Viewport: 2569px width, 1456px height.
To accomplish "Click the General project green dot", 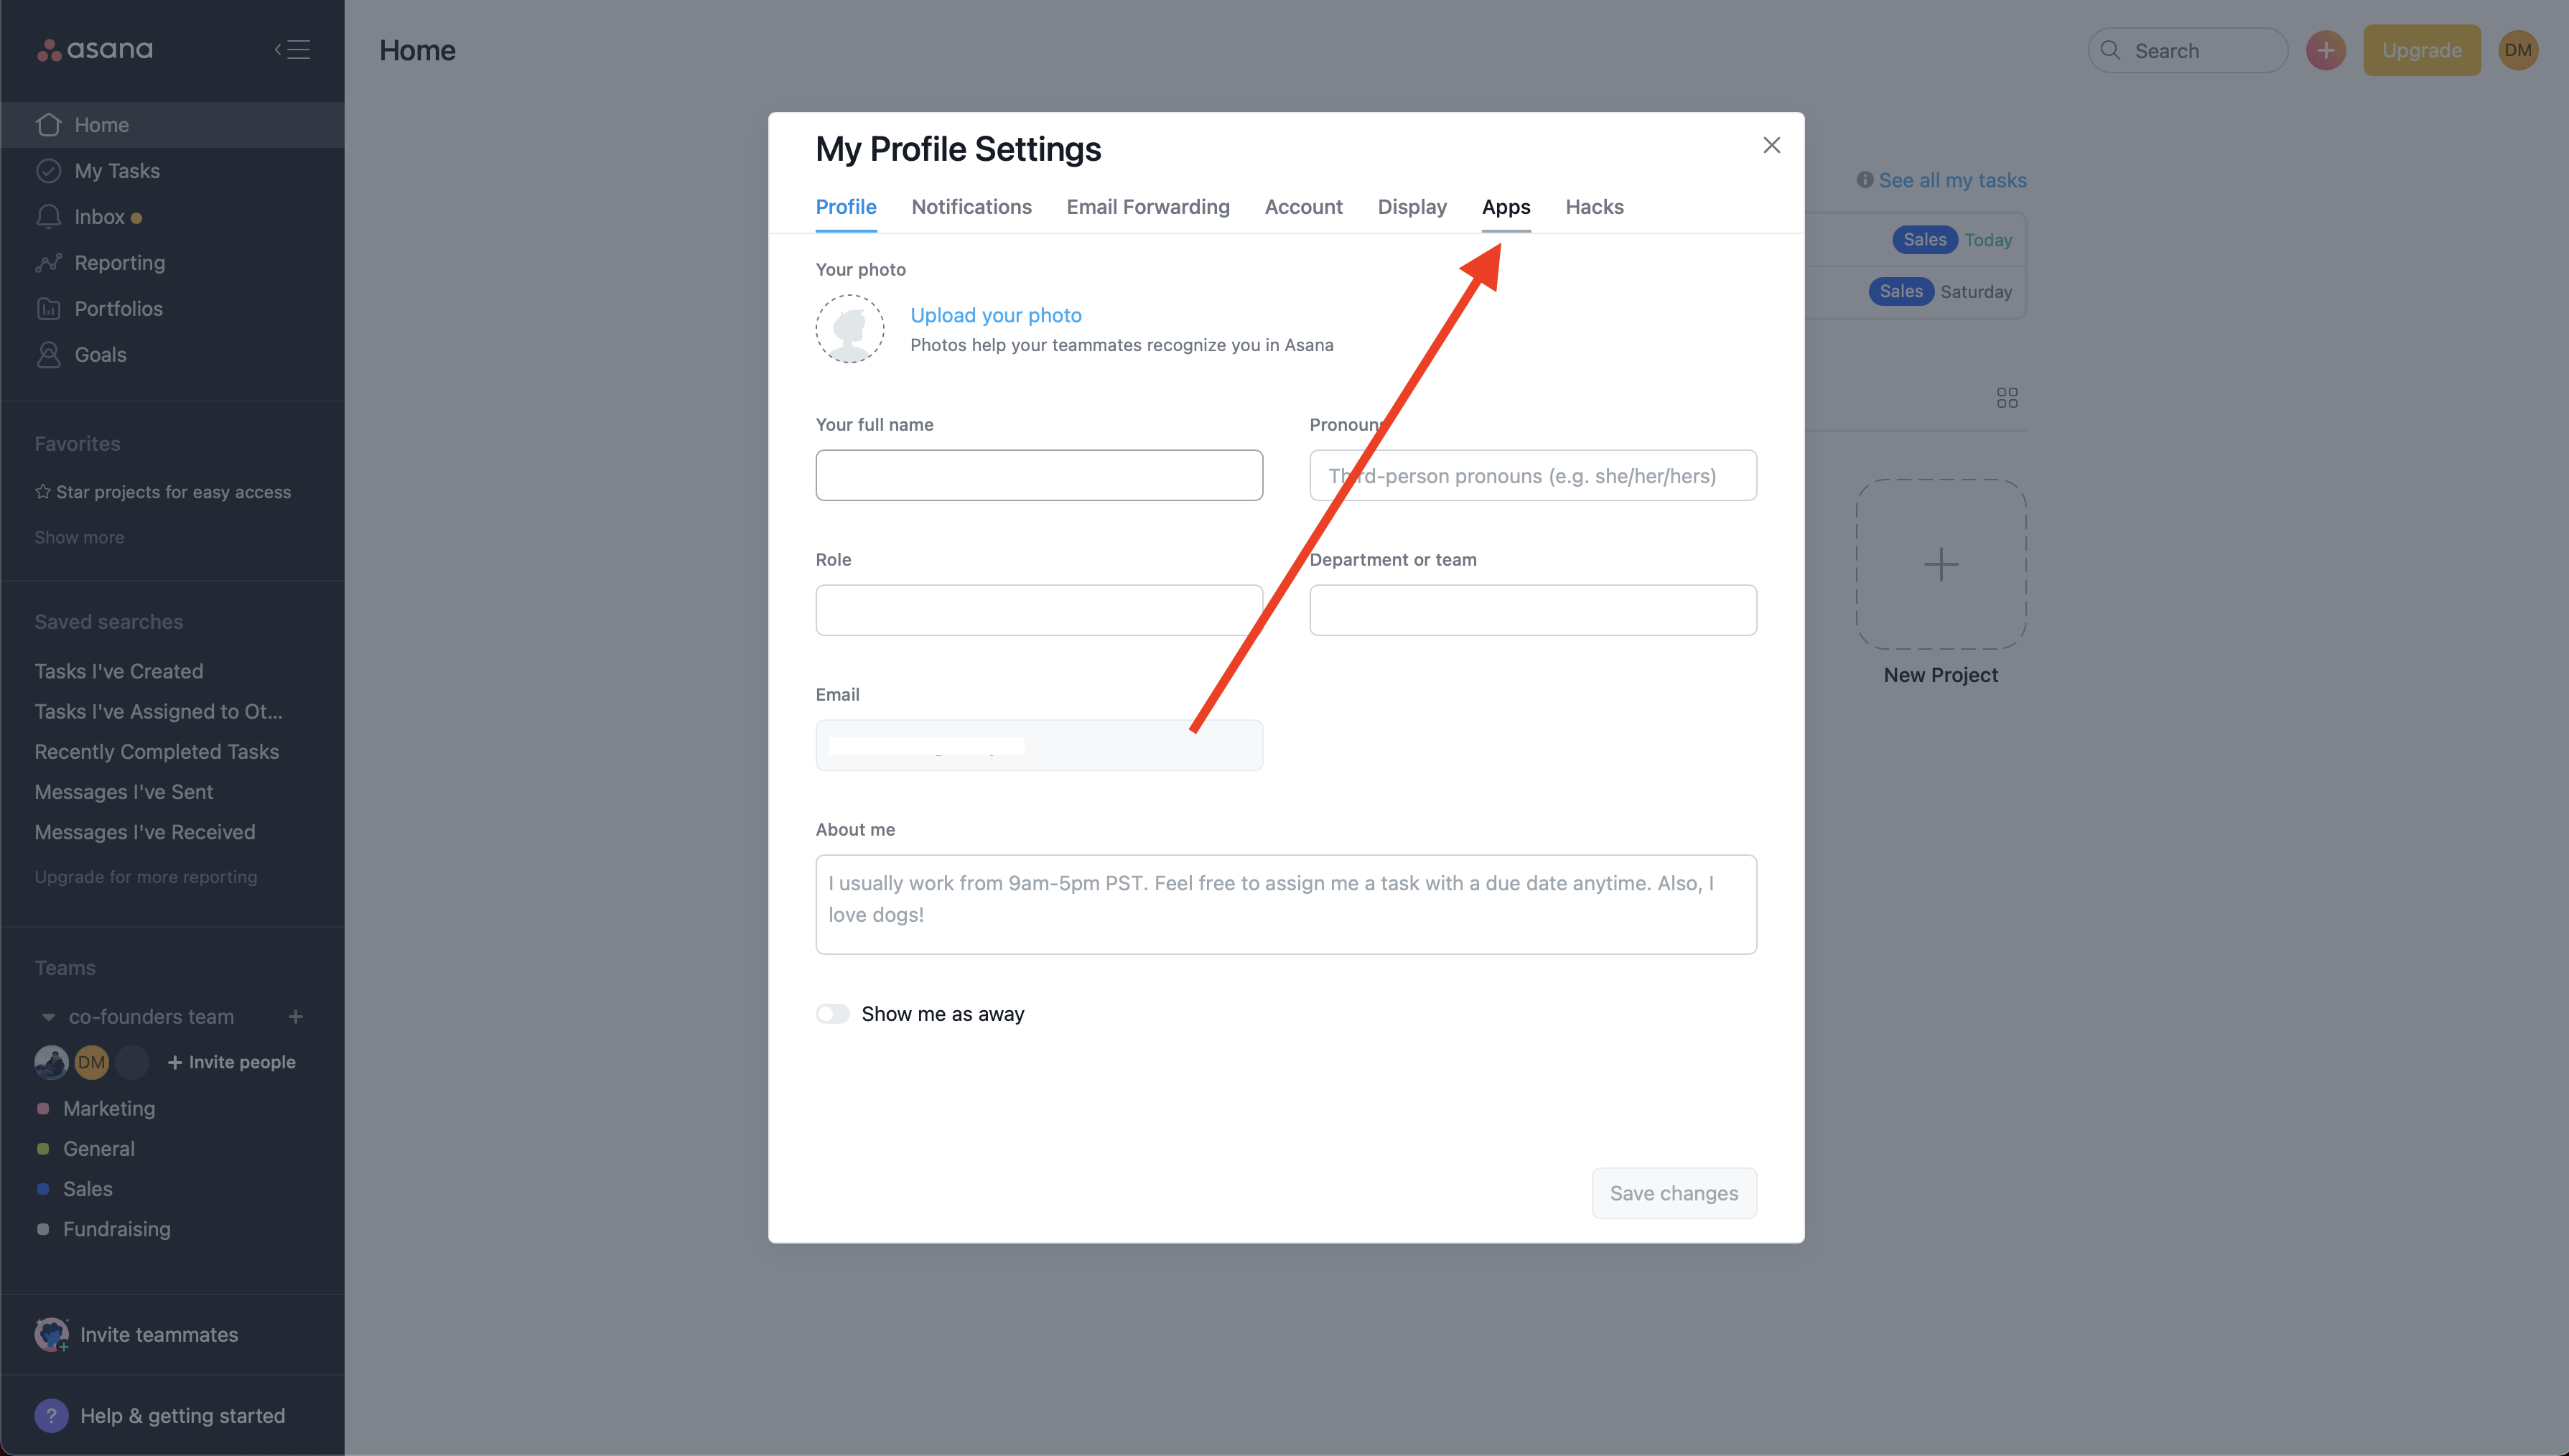I will tap(43, 1148).
